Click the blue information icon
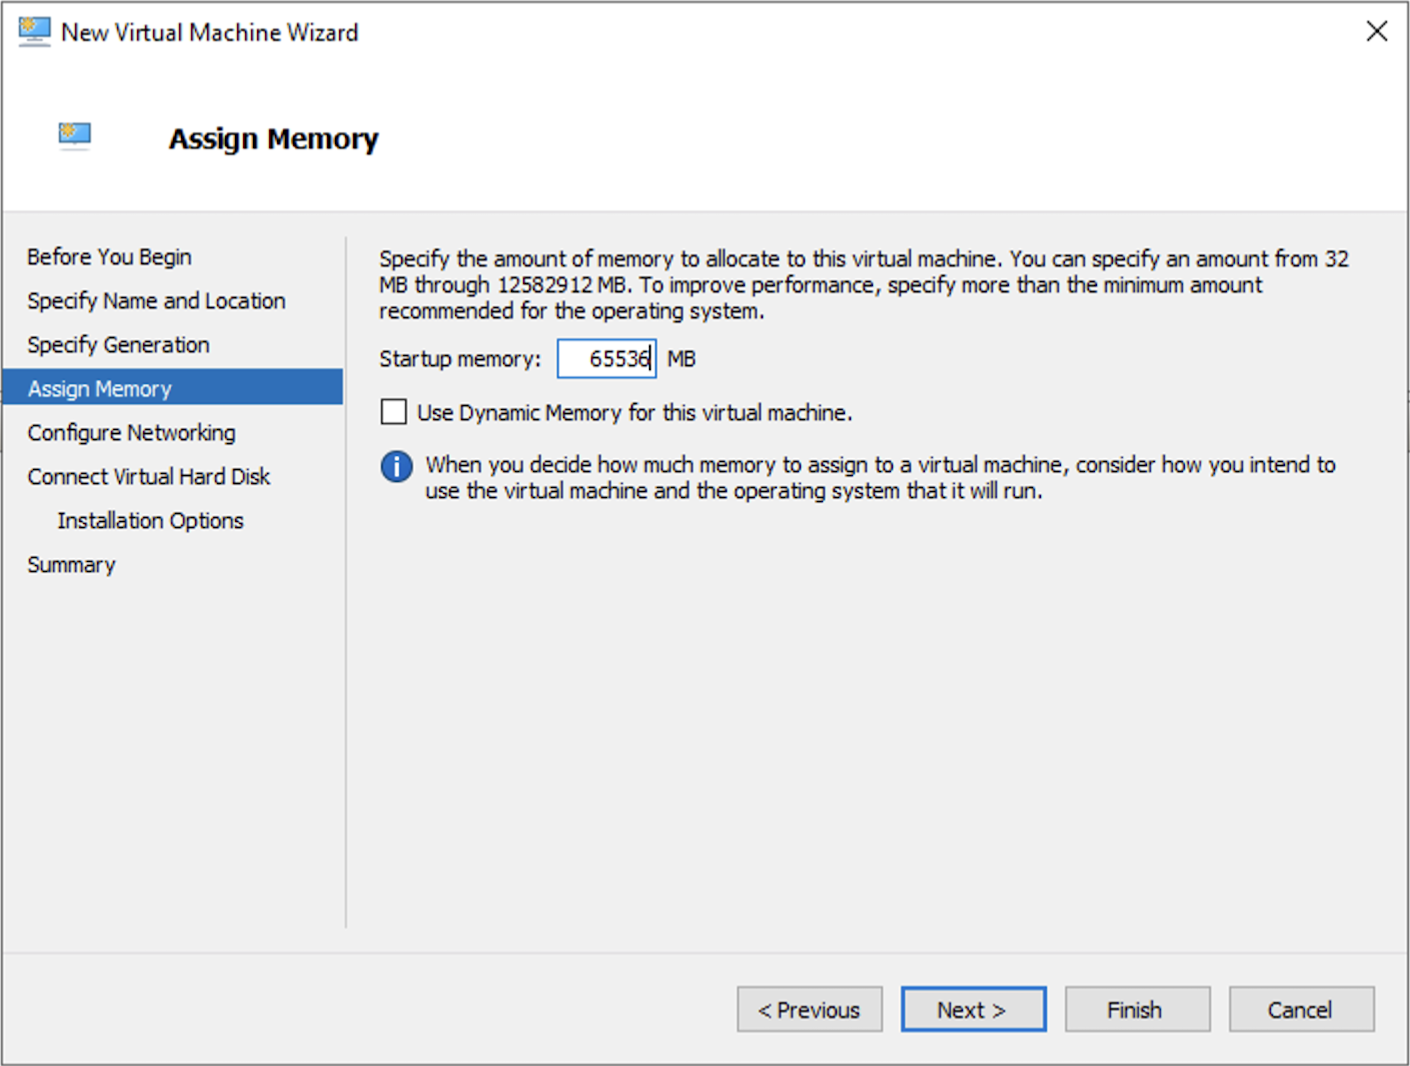The height and width of the screenshot is (1066, 1410). 395,466
